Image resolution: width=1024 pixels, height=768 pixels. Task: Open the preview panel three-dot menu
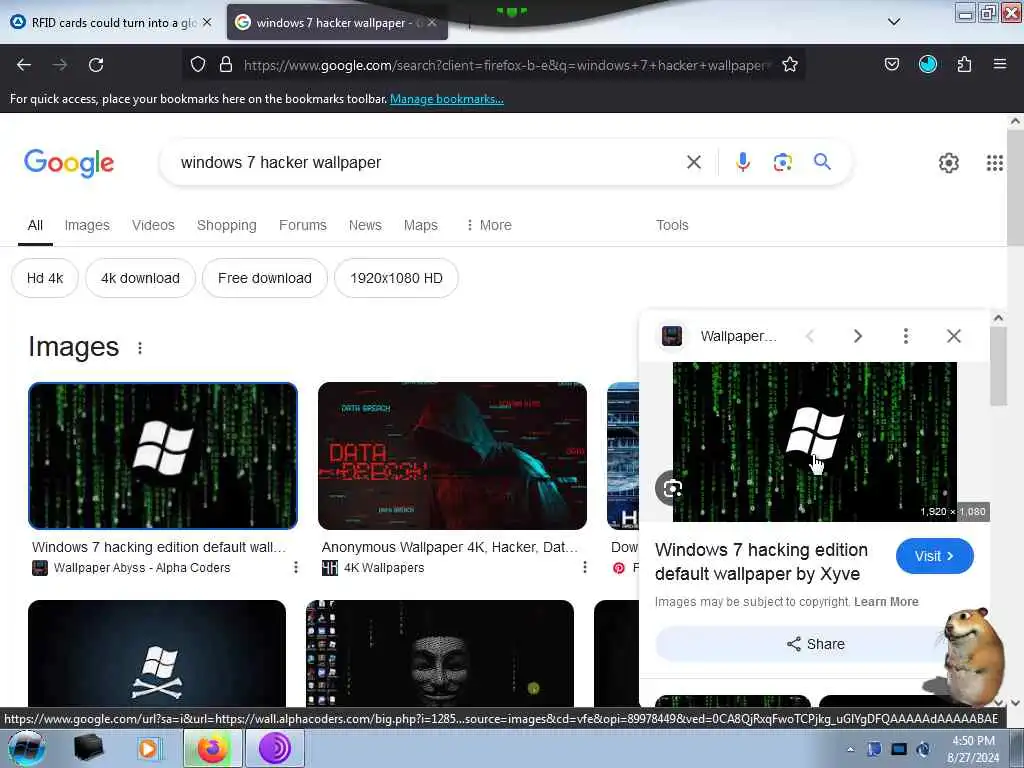[906, 336]
